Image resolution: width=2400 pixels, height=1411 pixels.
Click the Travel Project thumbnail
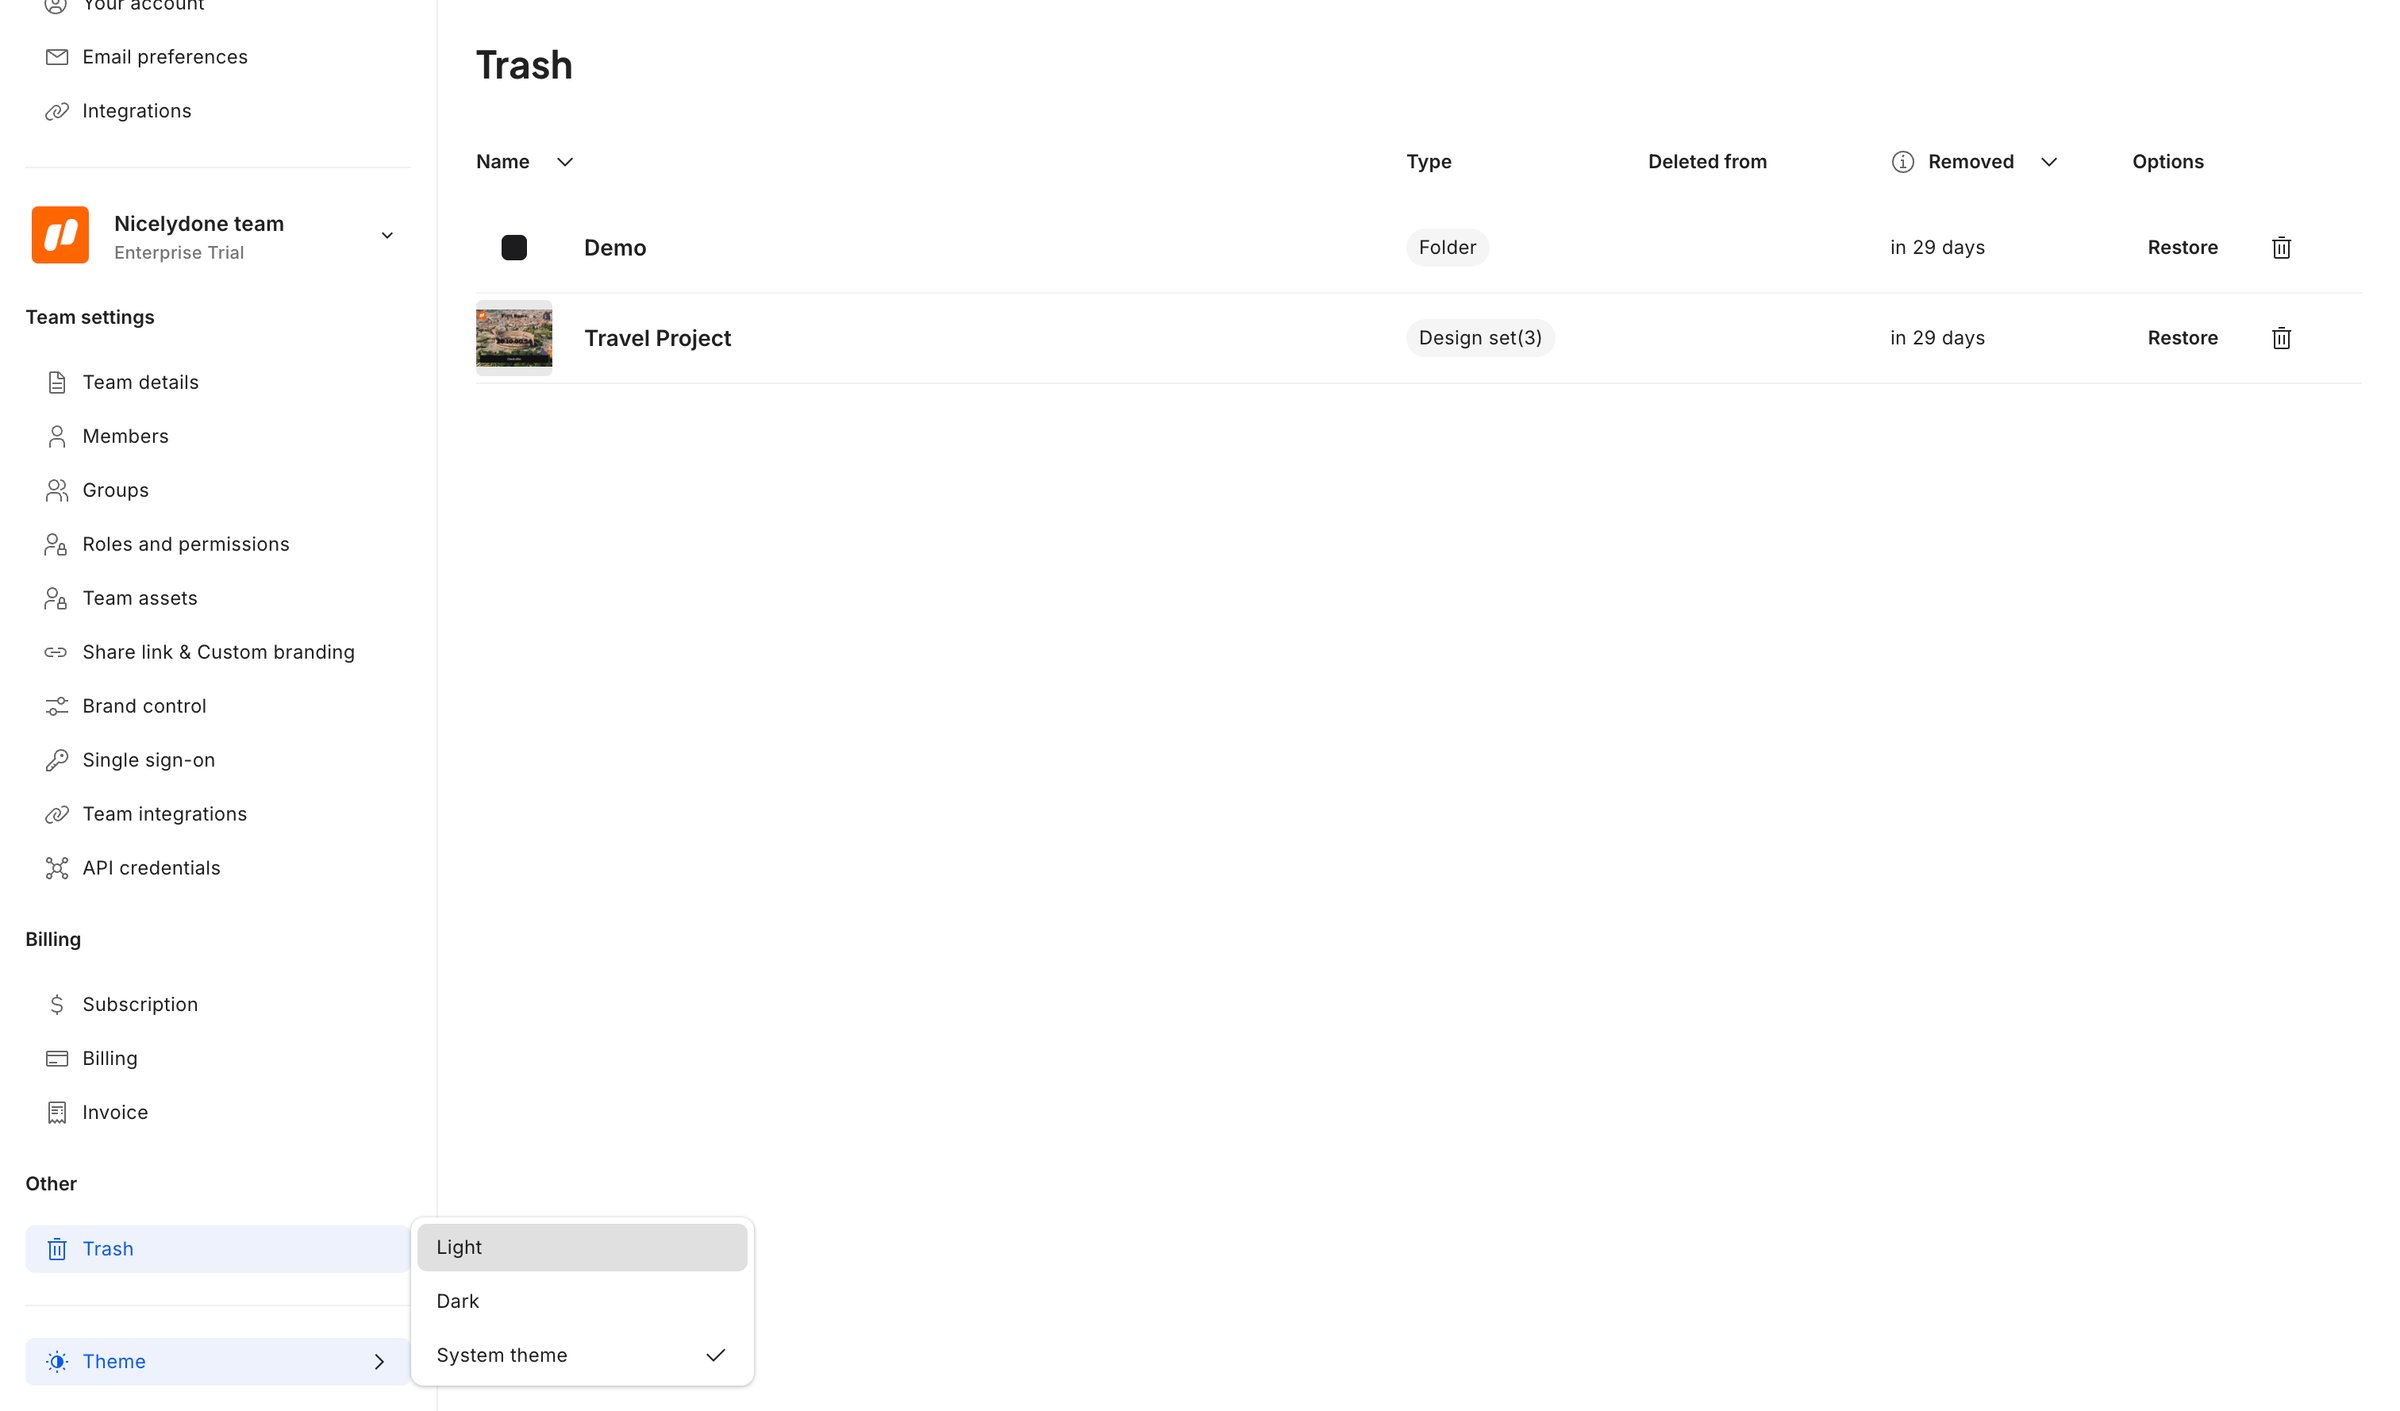point(514,338)
